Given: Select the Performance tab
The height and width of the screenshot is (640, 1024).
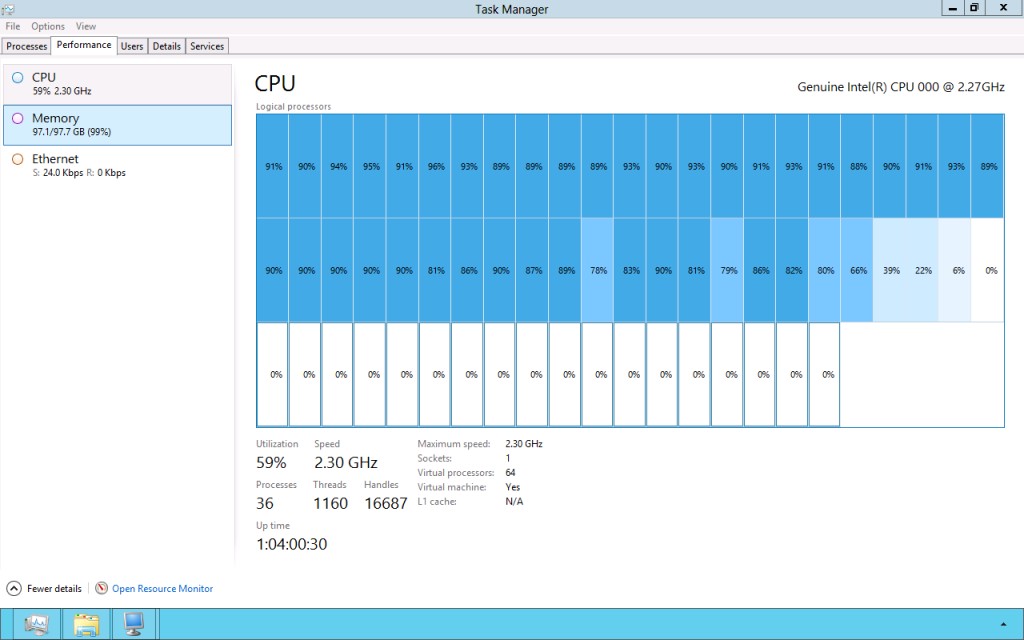Looking at the screenshot, I should click(x=84, y=45).
